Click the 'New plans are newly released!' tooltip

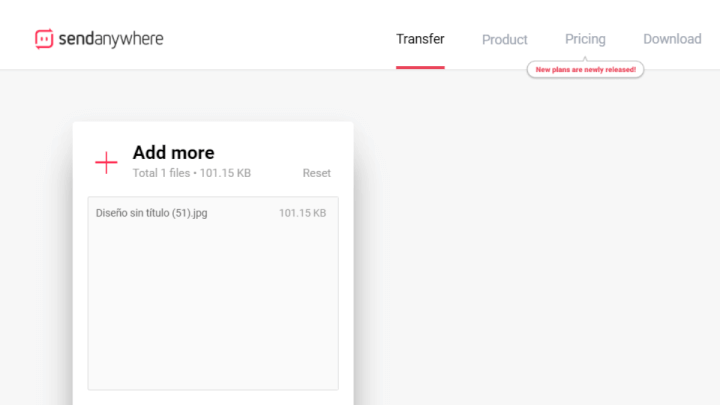585,69
